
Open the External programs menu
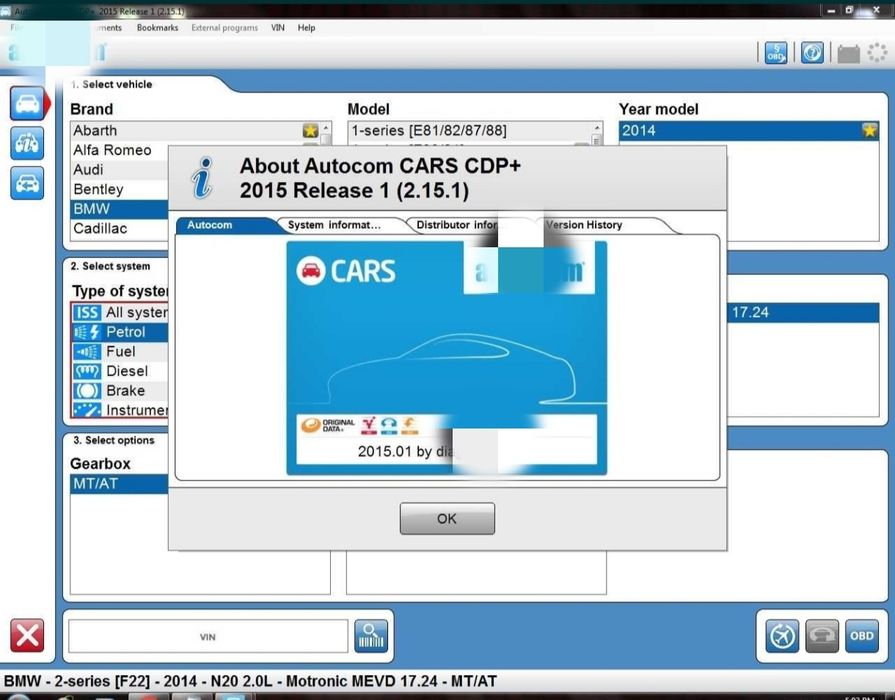(x=224, y=27)
